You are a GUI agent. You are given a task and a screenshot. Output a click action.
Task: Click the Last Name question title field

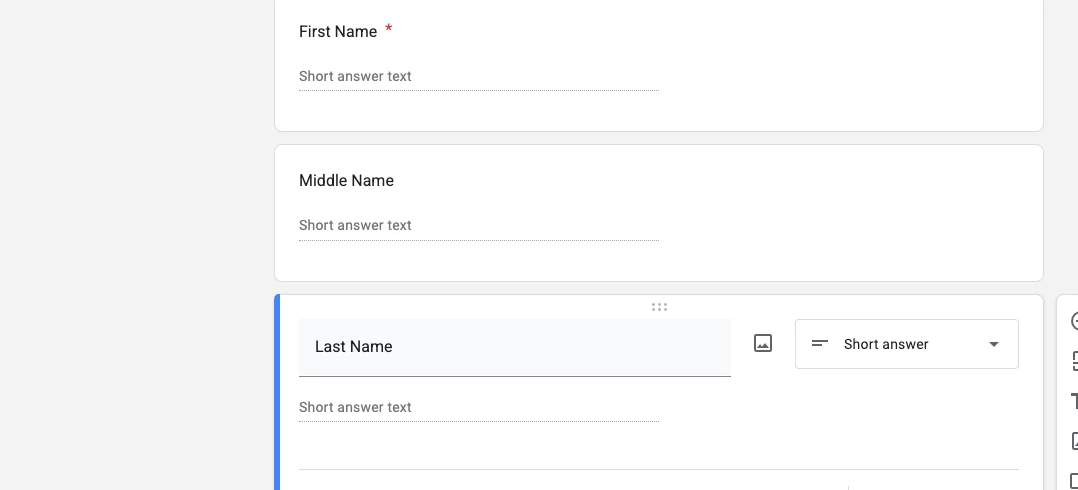514,347
